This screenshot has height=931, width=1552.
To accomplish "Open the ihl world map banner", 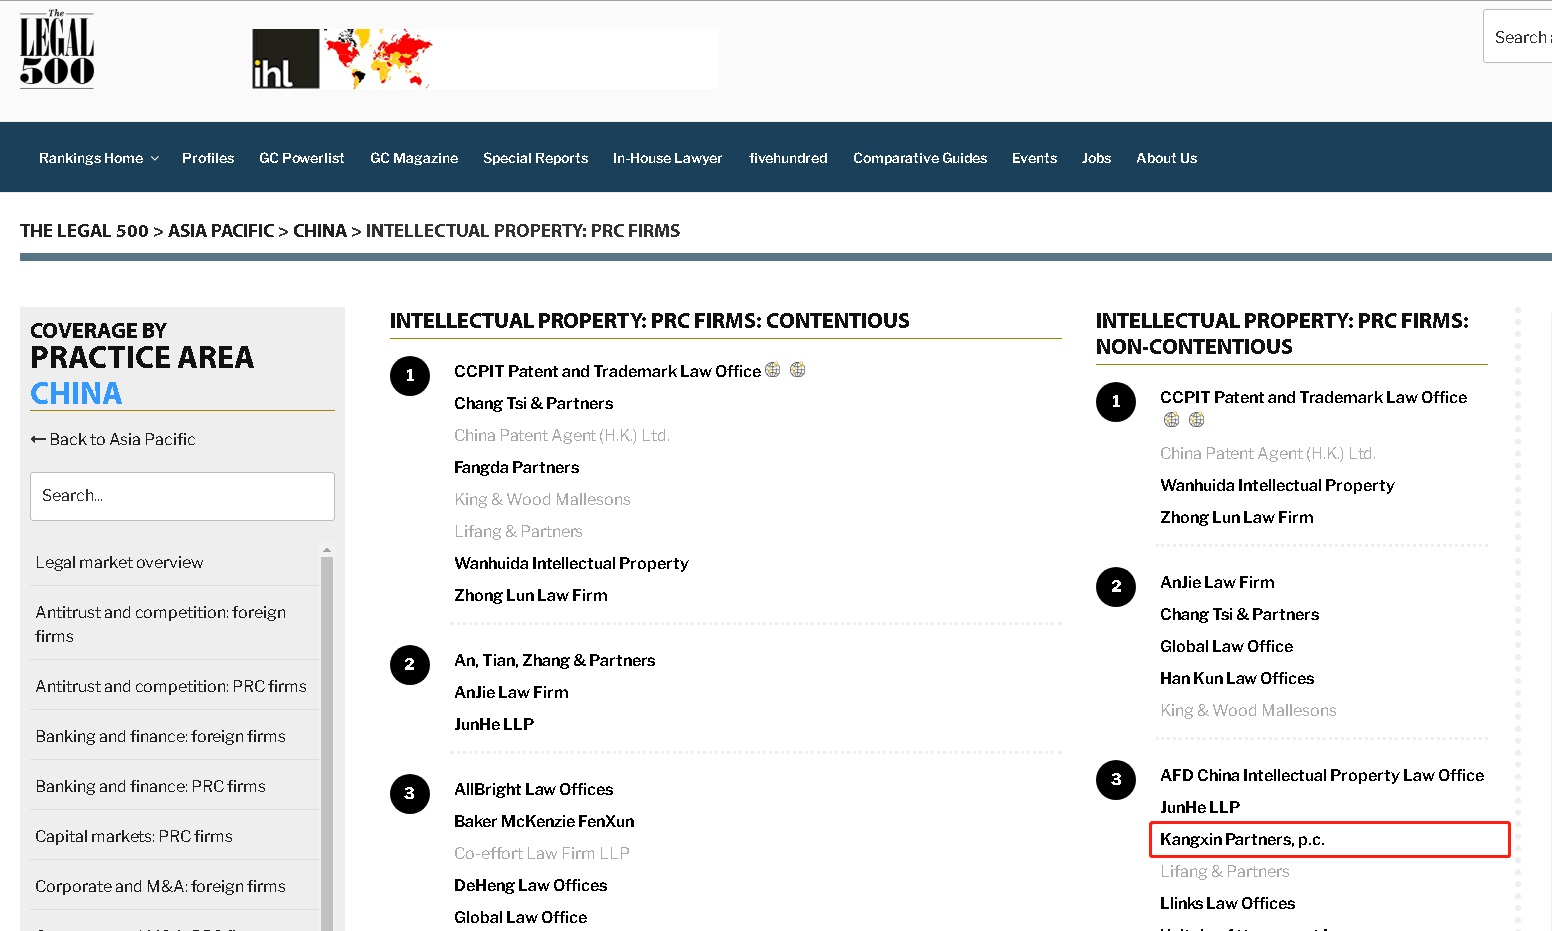I will 485,59.
